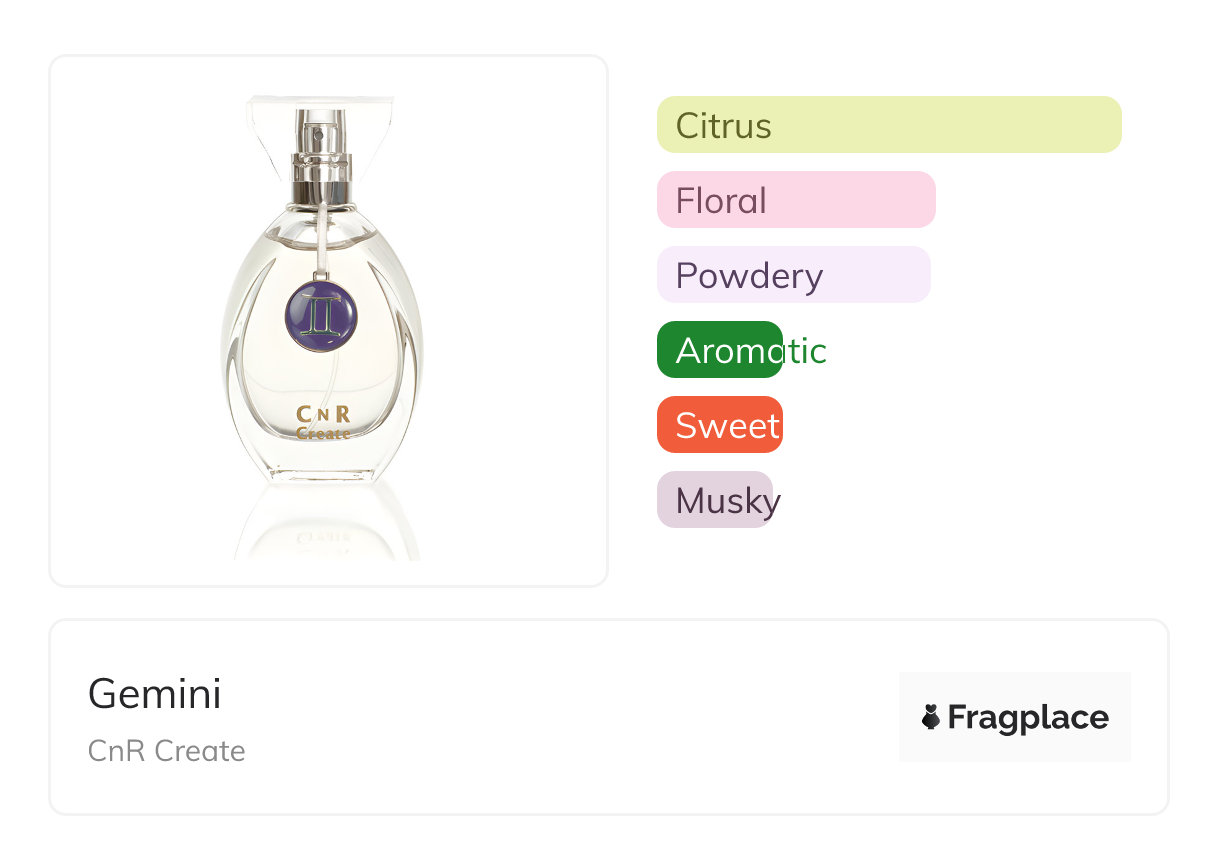The width and height of the screenshot is (1218, 864).
Task: Click the green Aromatic accord bar
Action: 720,350
